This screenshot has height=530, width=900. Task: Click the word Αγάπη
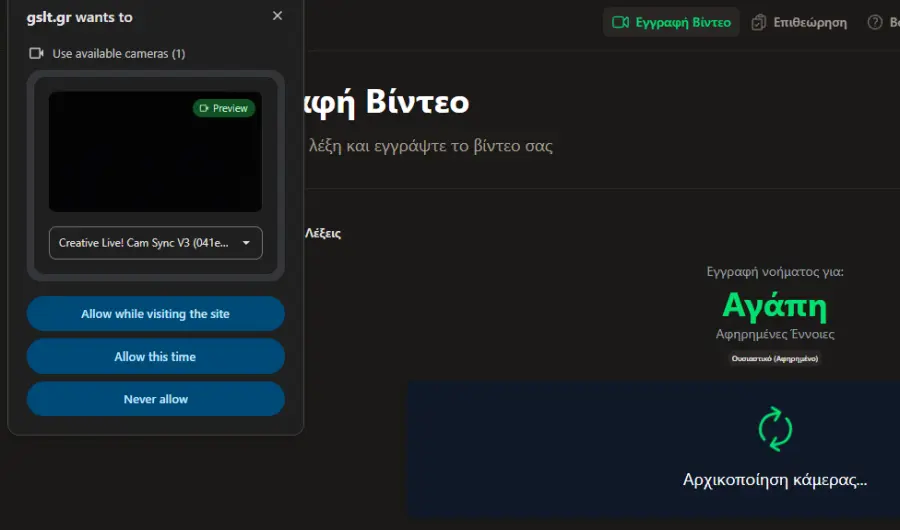775,305
